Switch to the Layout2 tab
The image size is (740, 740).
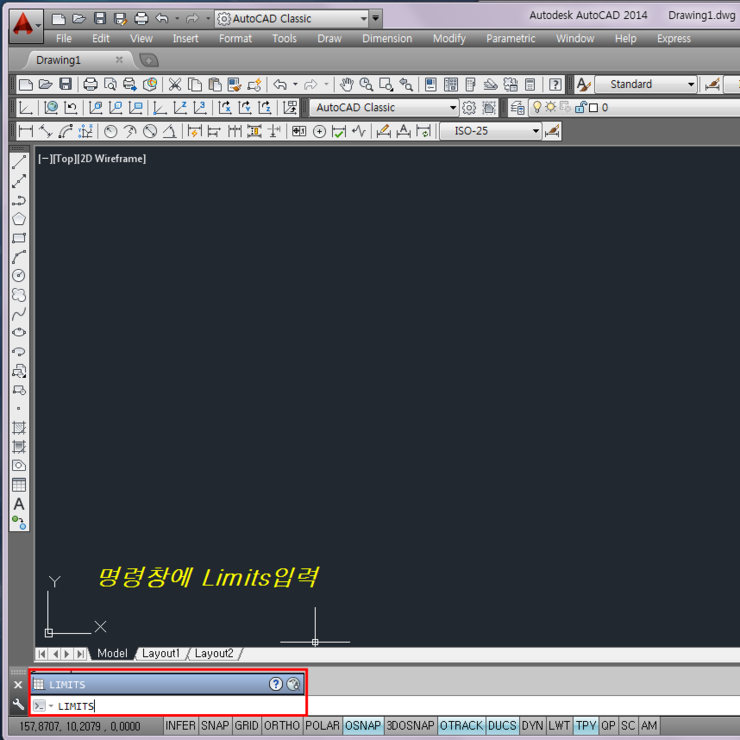tap(214, 653)
